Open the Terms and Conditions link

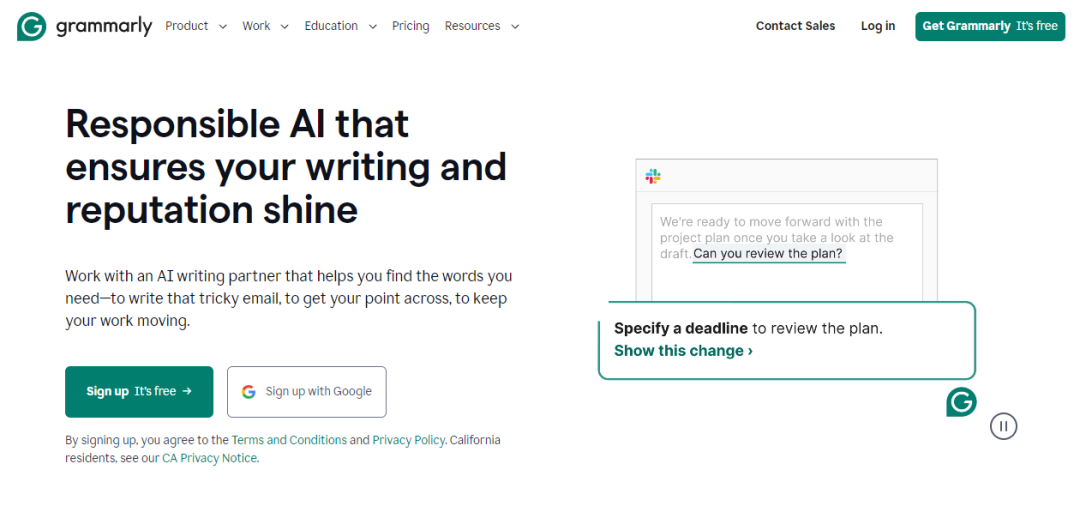click(x=289, y=440)
